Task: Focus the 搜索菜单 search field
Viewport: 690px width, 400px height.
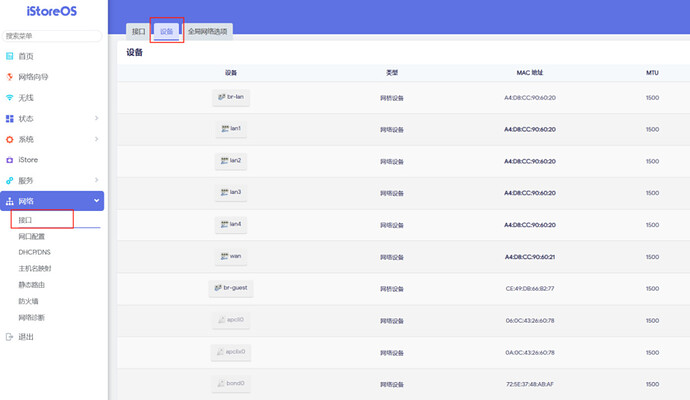Action: [x=52, y=36]
